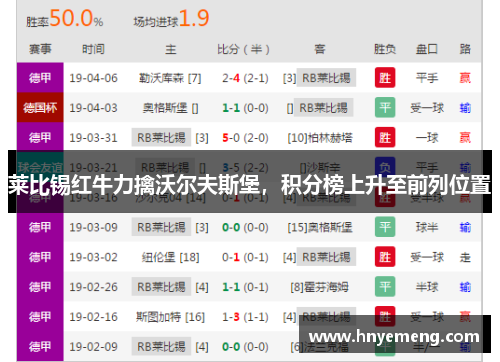Select the 德甲 tag in the 19-04-06 row
Viewport: 500px width, 362px height.
[x=40, y=78]
